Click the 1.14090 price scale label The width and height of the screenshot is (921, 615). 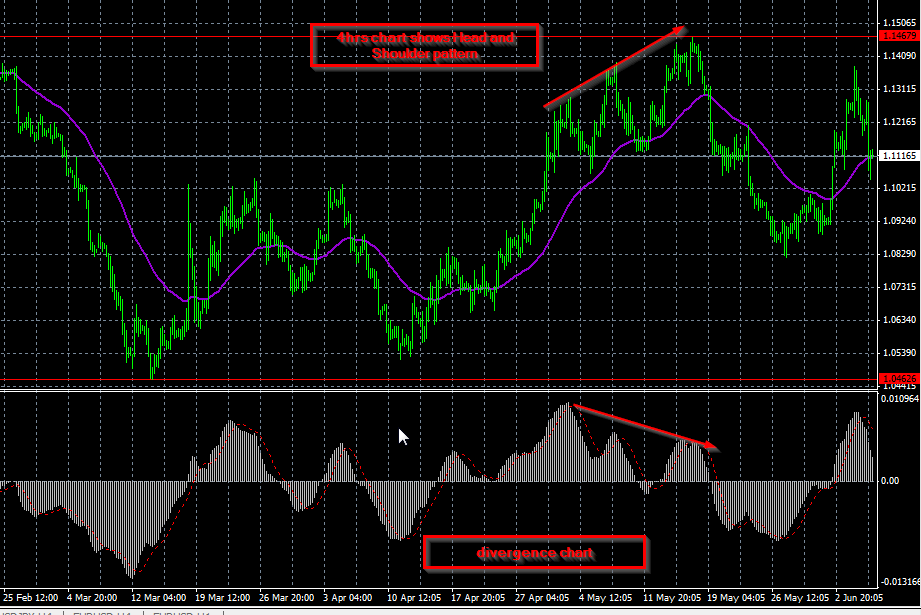(899, 56)
